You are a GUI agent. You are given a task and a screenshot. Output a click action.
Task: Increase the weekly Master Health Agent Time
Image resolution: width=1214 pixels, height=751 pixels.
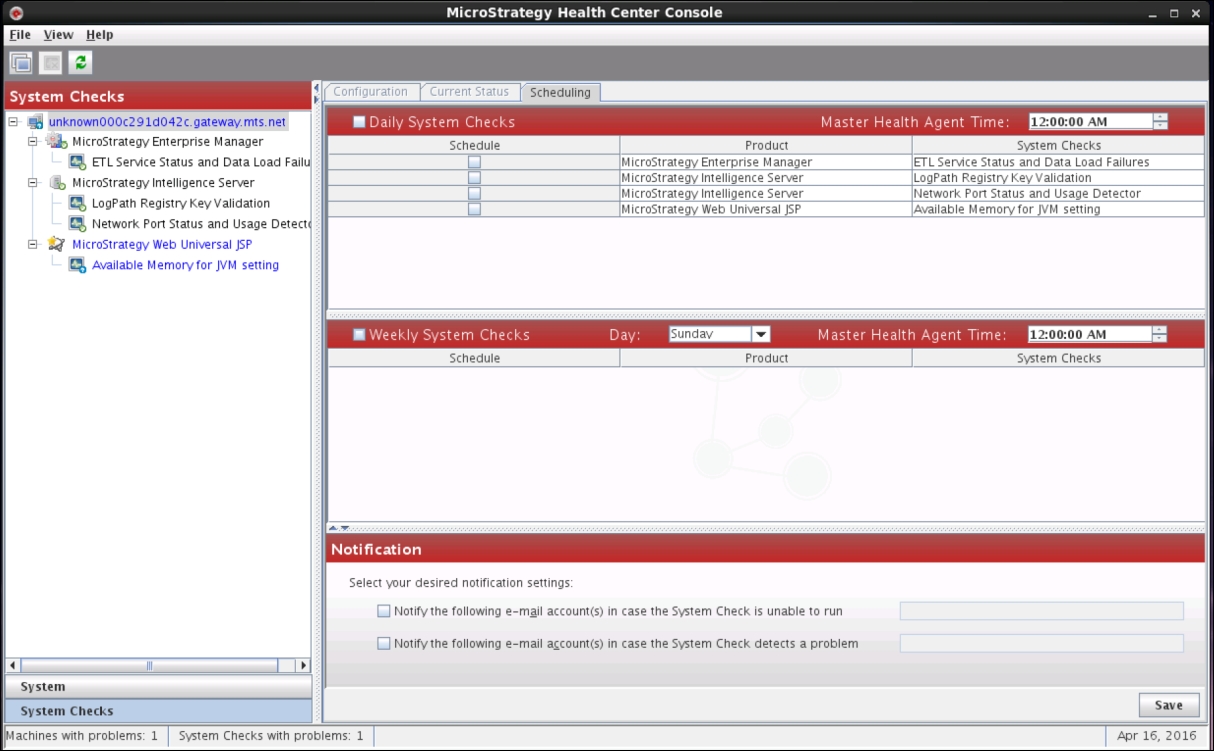(1160, 331)
